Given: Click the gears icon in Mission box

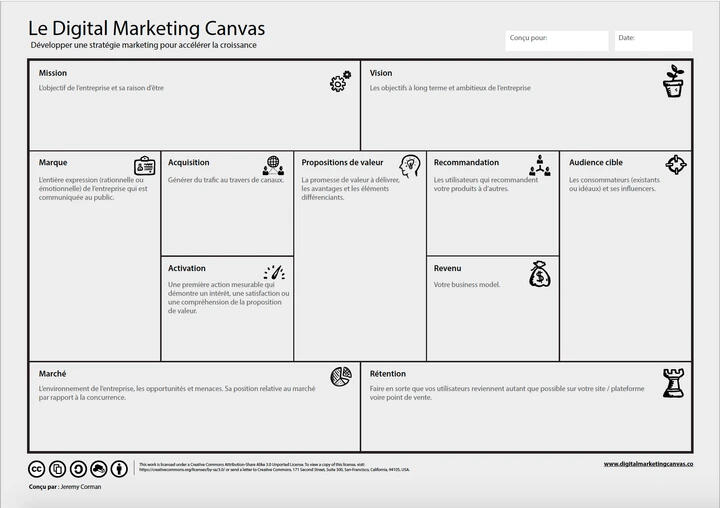Looking at the screenshot, I should 340,81.
